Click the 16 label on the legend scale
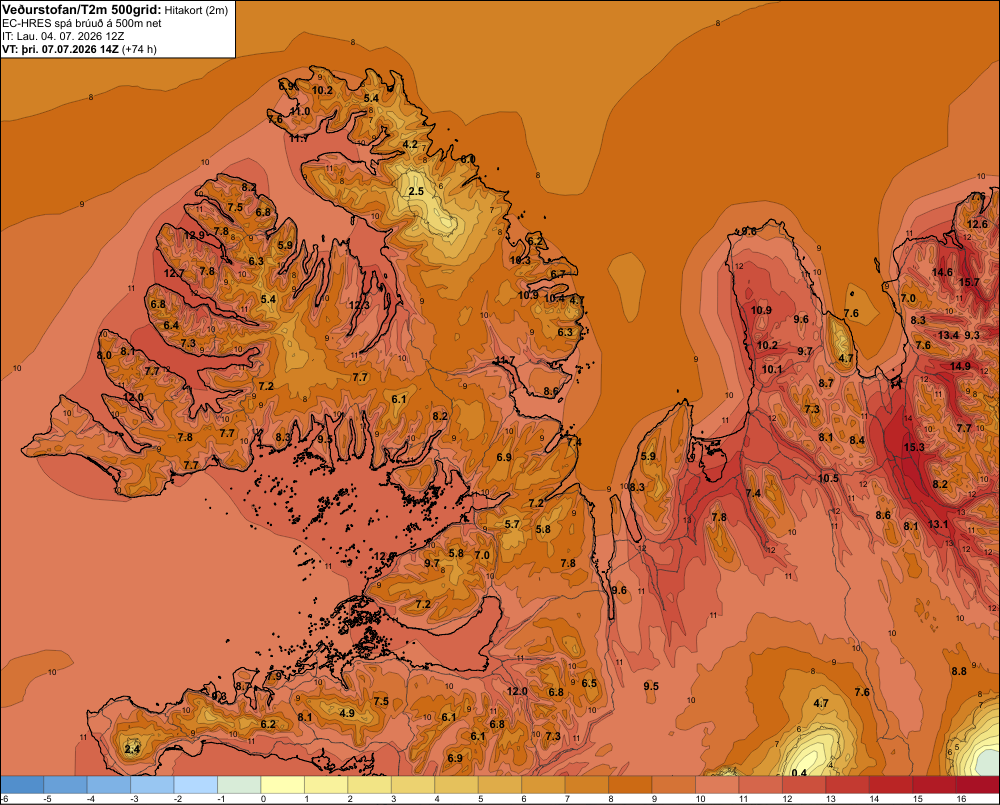Screen dimensions: 1000x805 point(962,799)
